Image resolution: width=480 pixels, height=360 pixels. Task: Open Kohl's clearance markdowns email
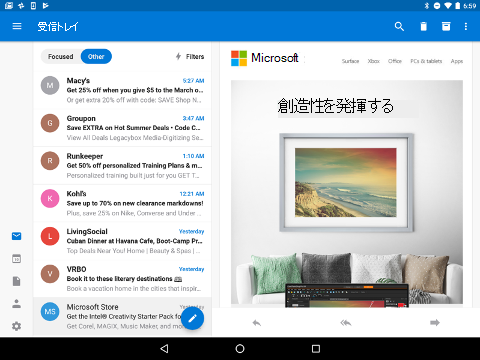pos(123,203)
